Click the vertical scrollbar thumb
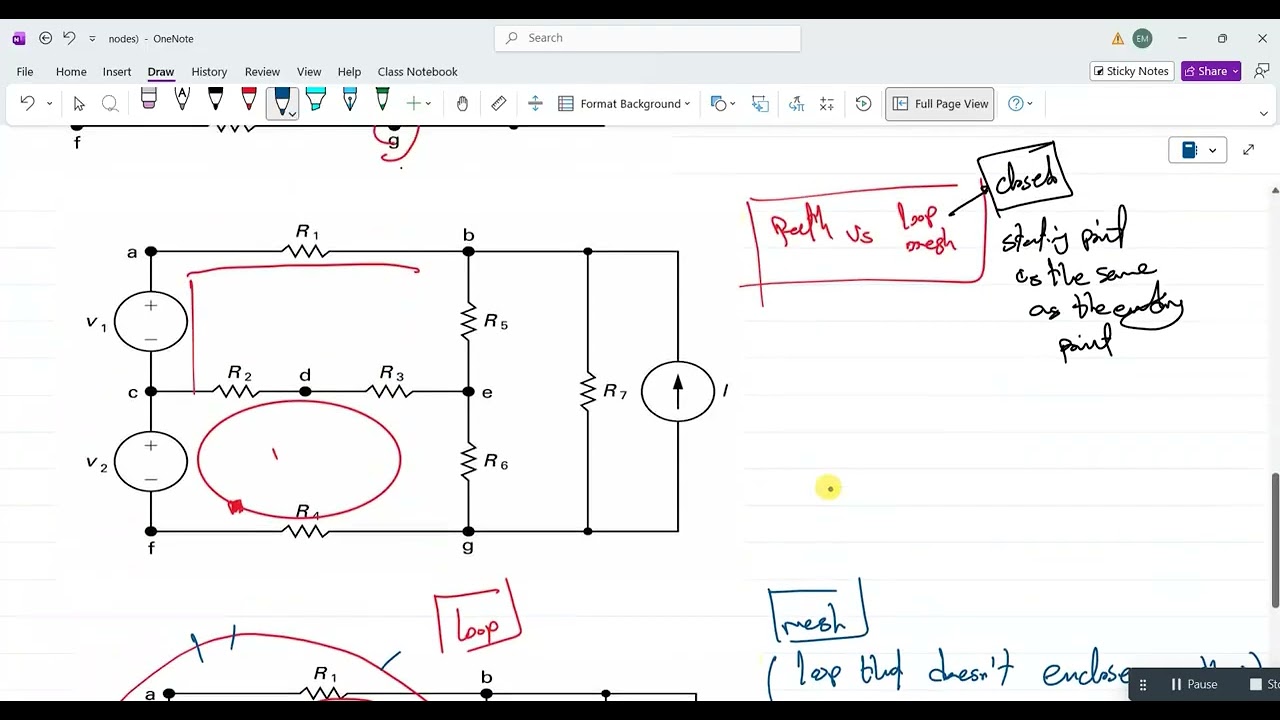This screenshot has height=720, width=1280. tap(1274, 539)
